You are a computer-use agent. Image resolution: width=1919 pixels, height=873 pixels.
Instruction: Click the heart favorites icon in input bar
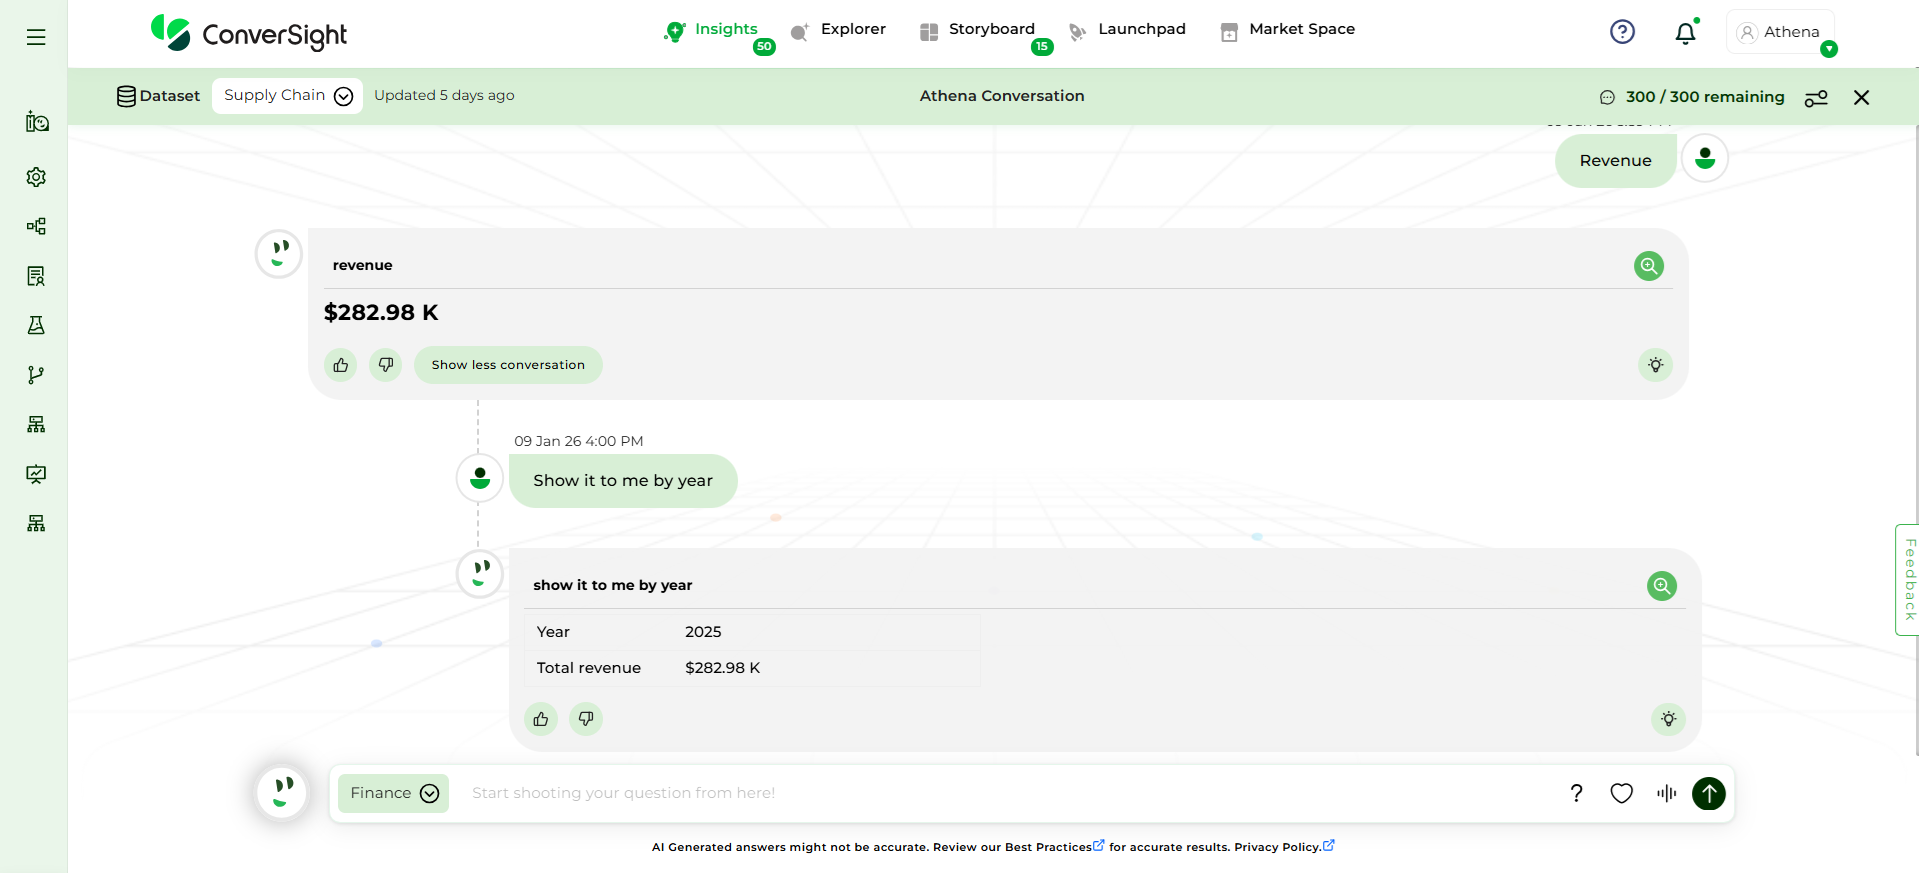click(1621, 793)
